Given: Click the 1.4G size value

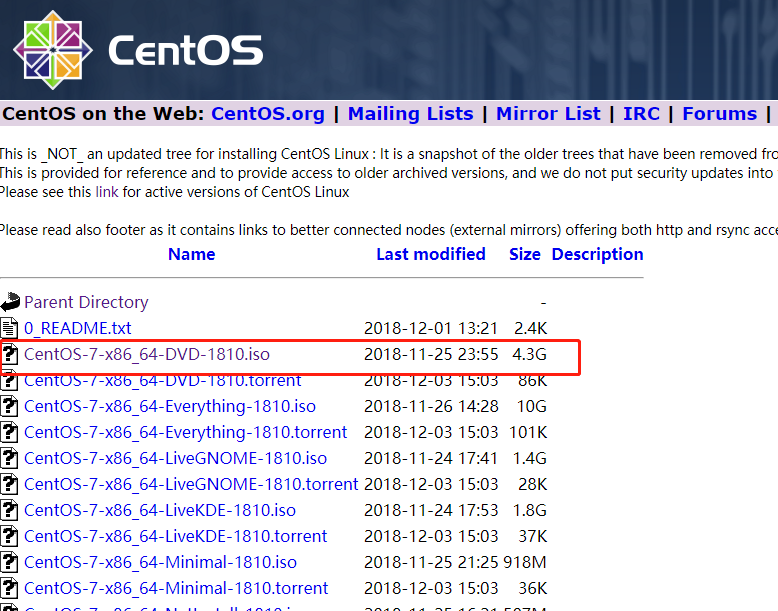Looking at the screenshot, I should pos(529,458).
